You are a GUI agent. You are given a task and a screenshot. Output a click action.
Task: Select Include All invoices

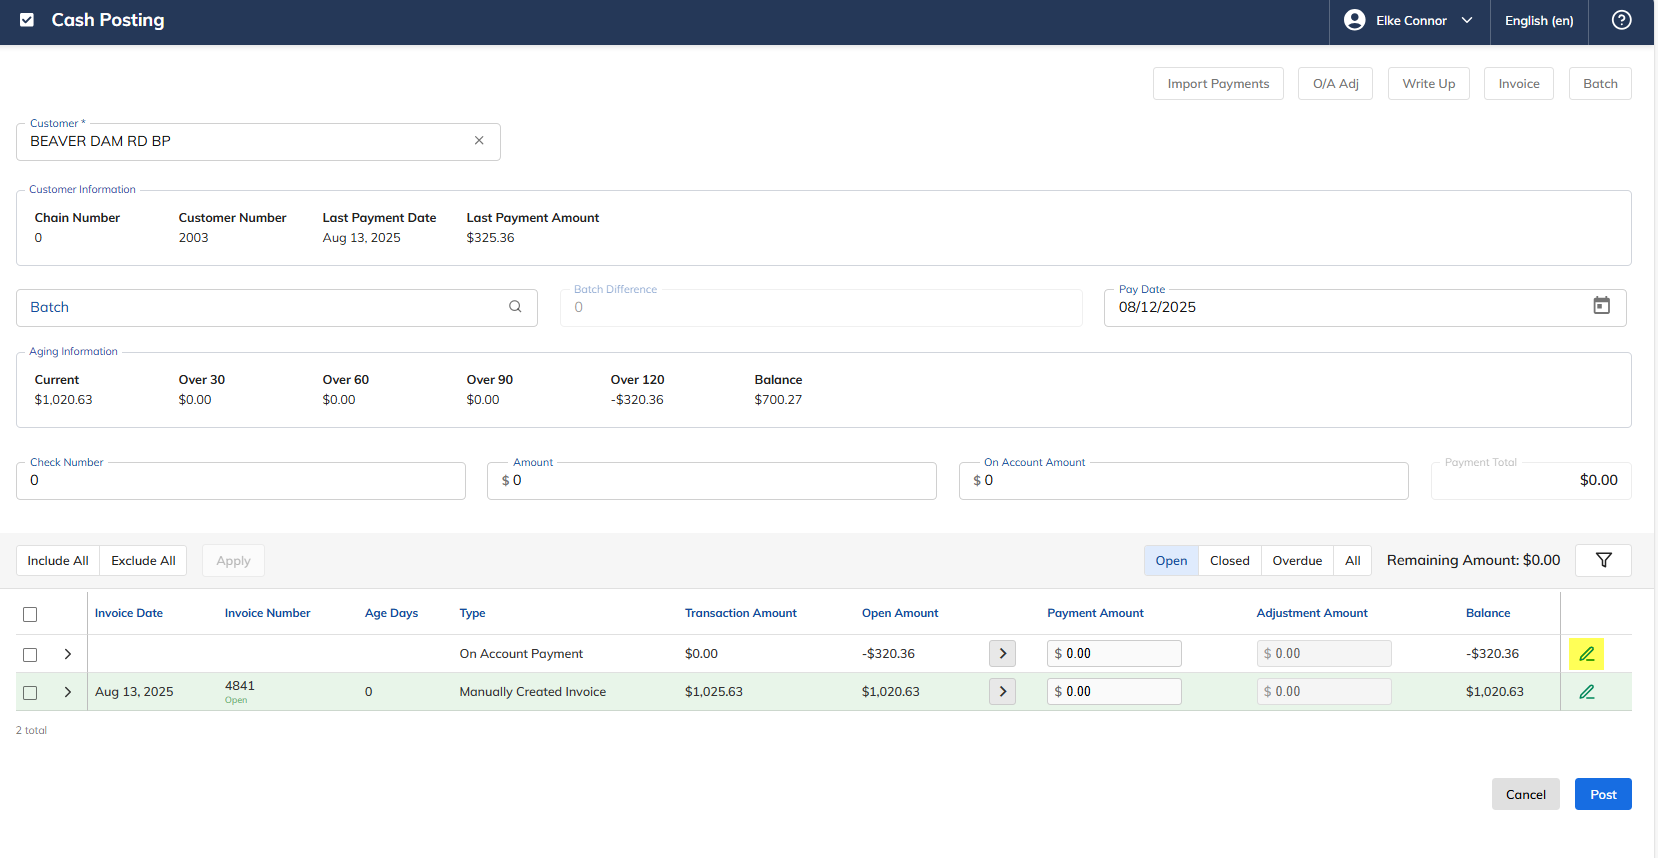tap(58, 561)
